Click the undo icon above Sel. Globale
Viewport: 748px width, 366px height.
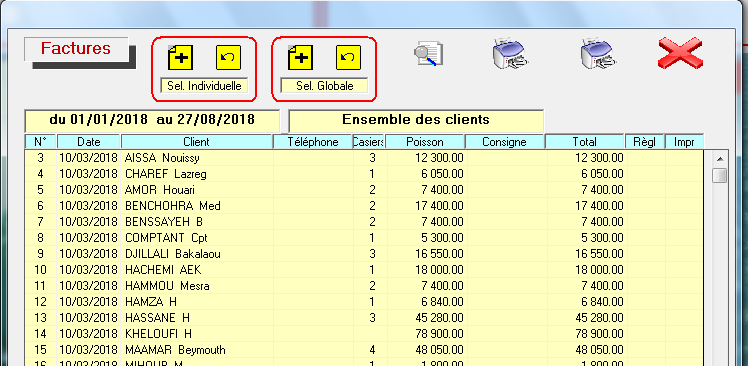(348, 57)
